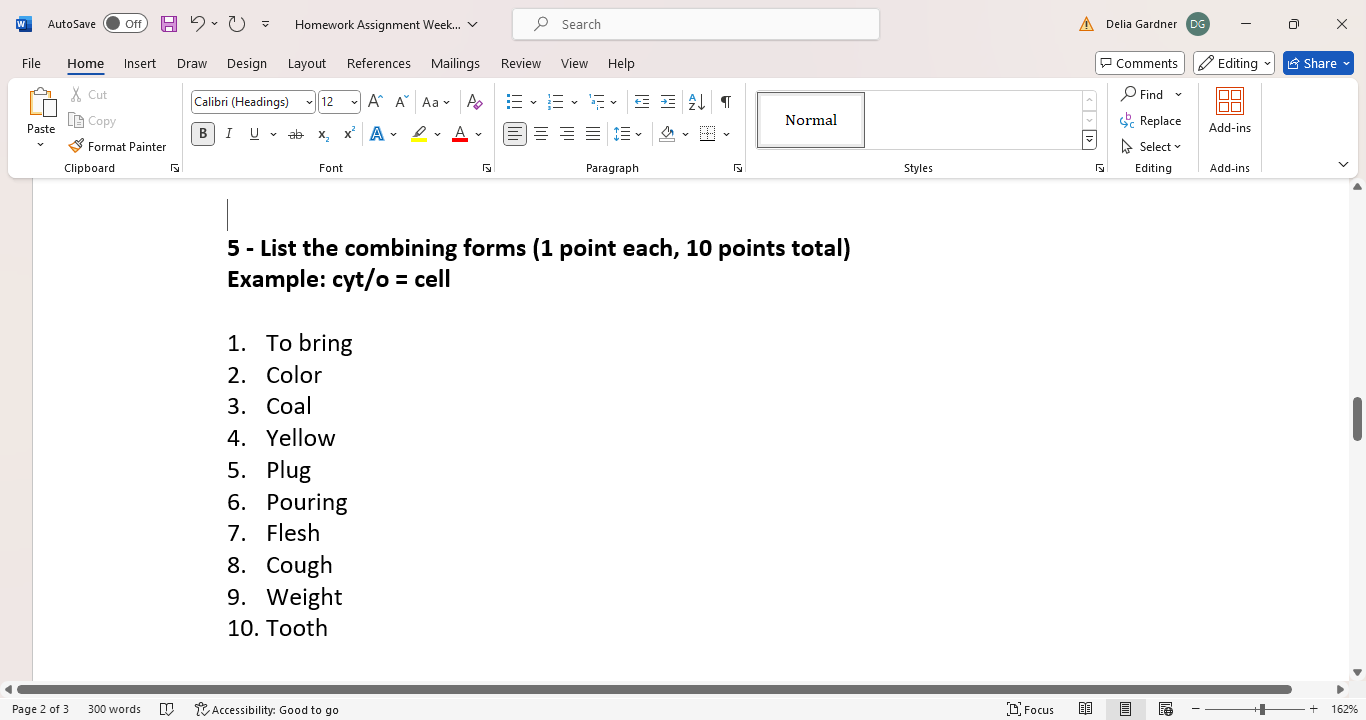The image size is (1366, 720).
Task: Expand bullet list style dropdown
Action: 533,102
